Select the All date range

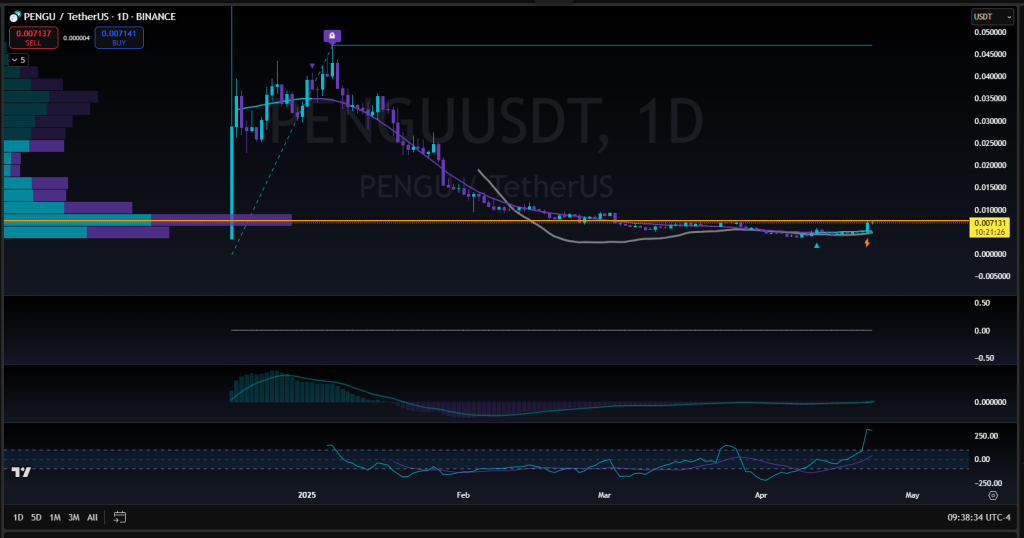92,517
